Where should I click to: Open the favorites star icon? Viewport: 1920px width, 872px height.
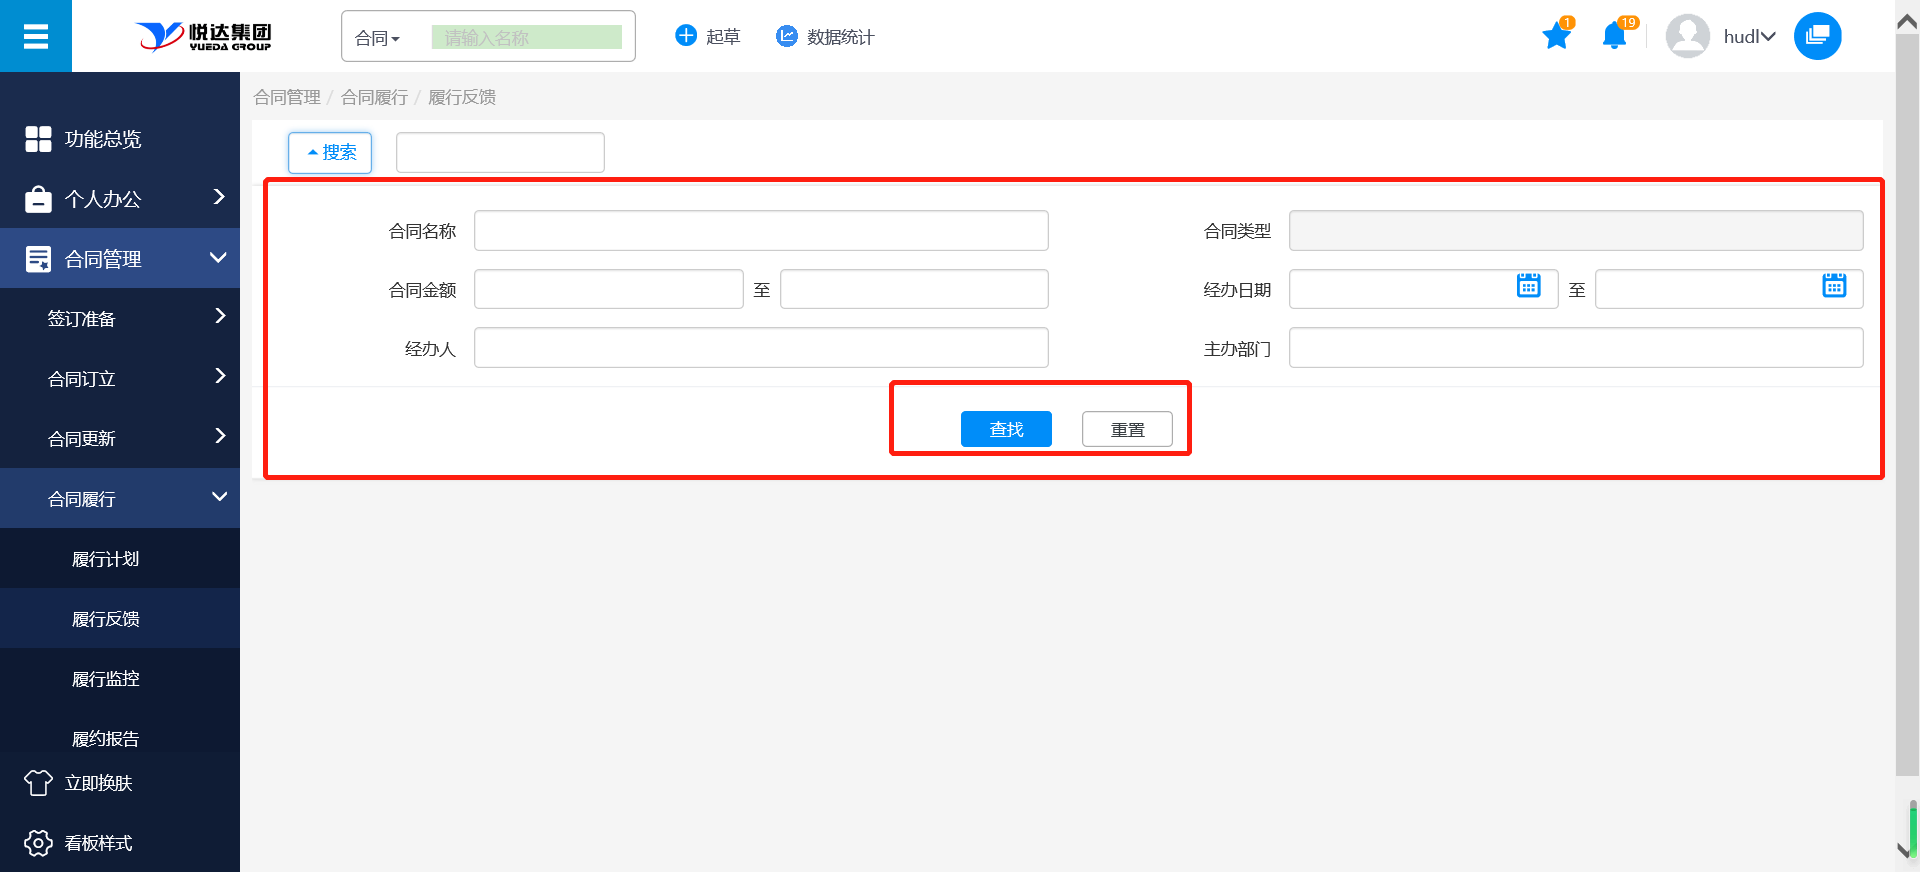coord(1556,37)
